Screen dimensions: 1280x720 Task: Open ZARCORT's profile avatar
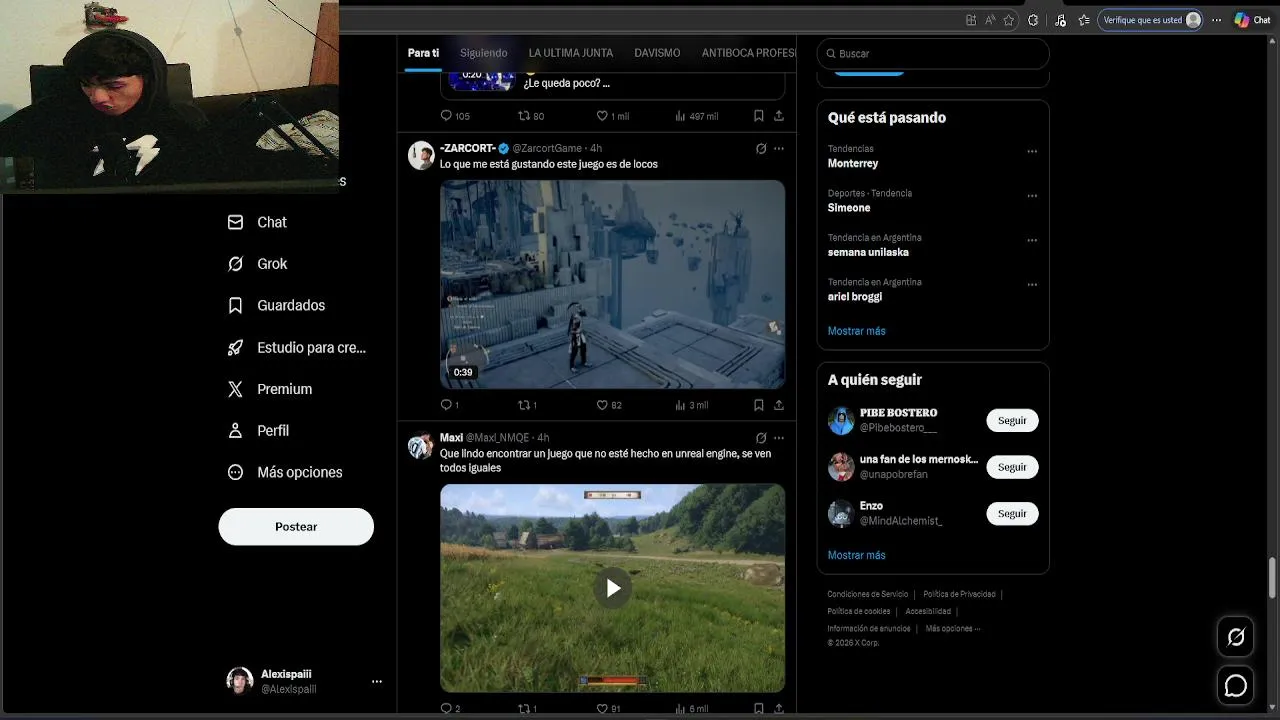(x=421, y=155)
